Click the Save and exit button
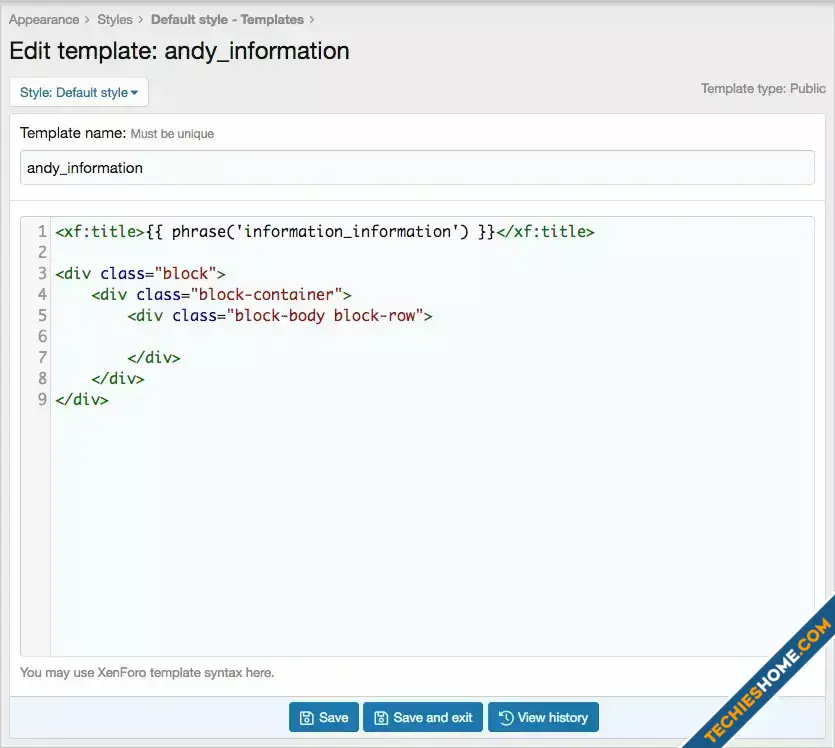835x748 pixels. pyautogui.click(x=423, y=717)
